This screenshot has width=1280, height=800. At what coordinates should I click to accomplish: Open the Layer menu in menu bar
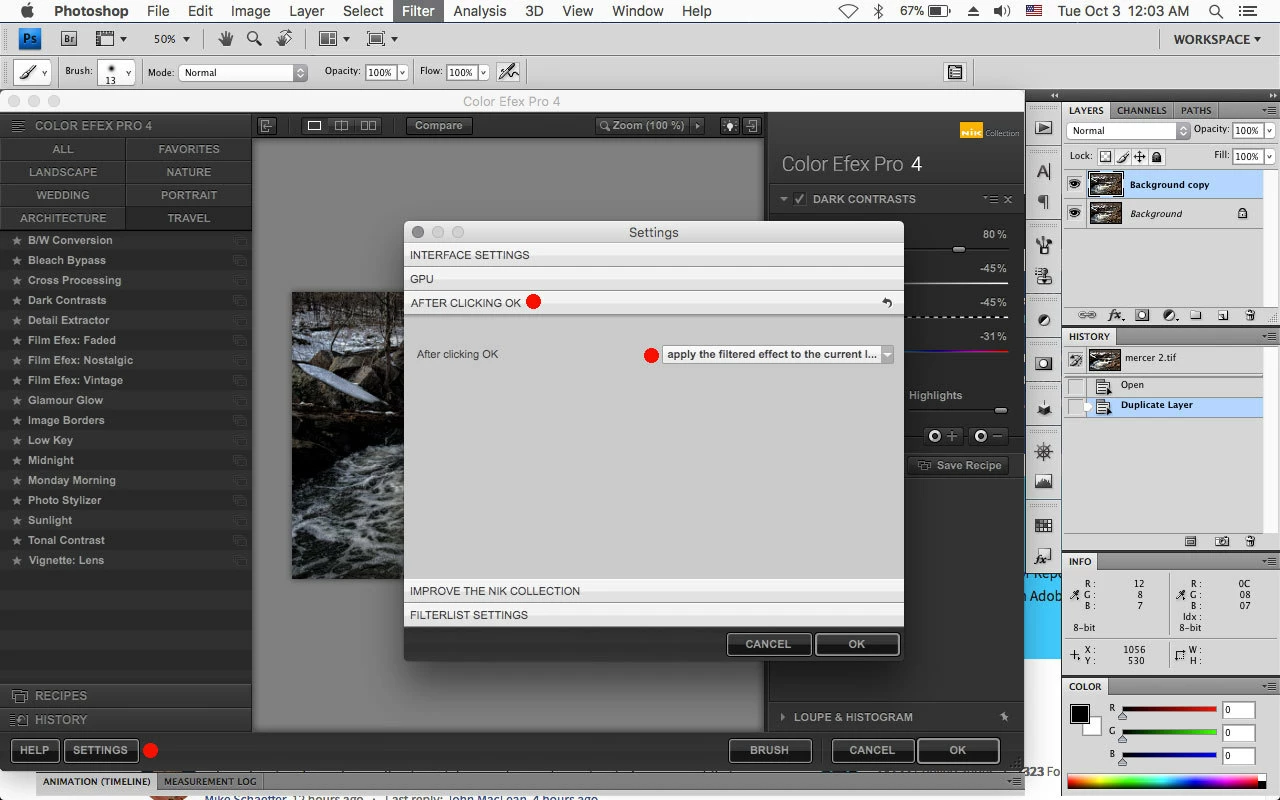(x=306, y=11)
